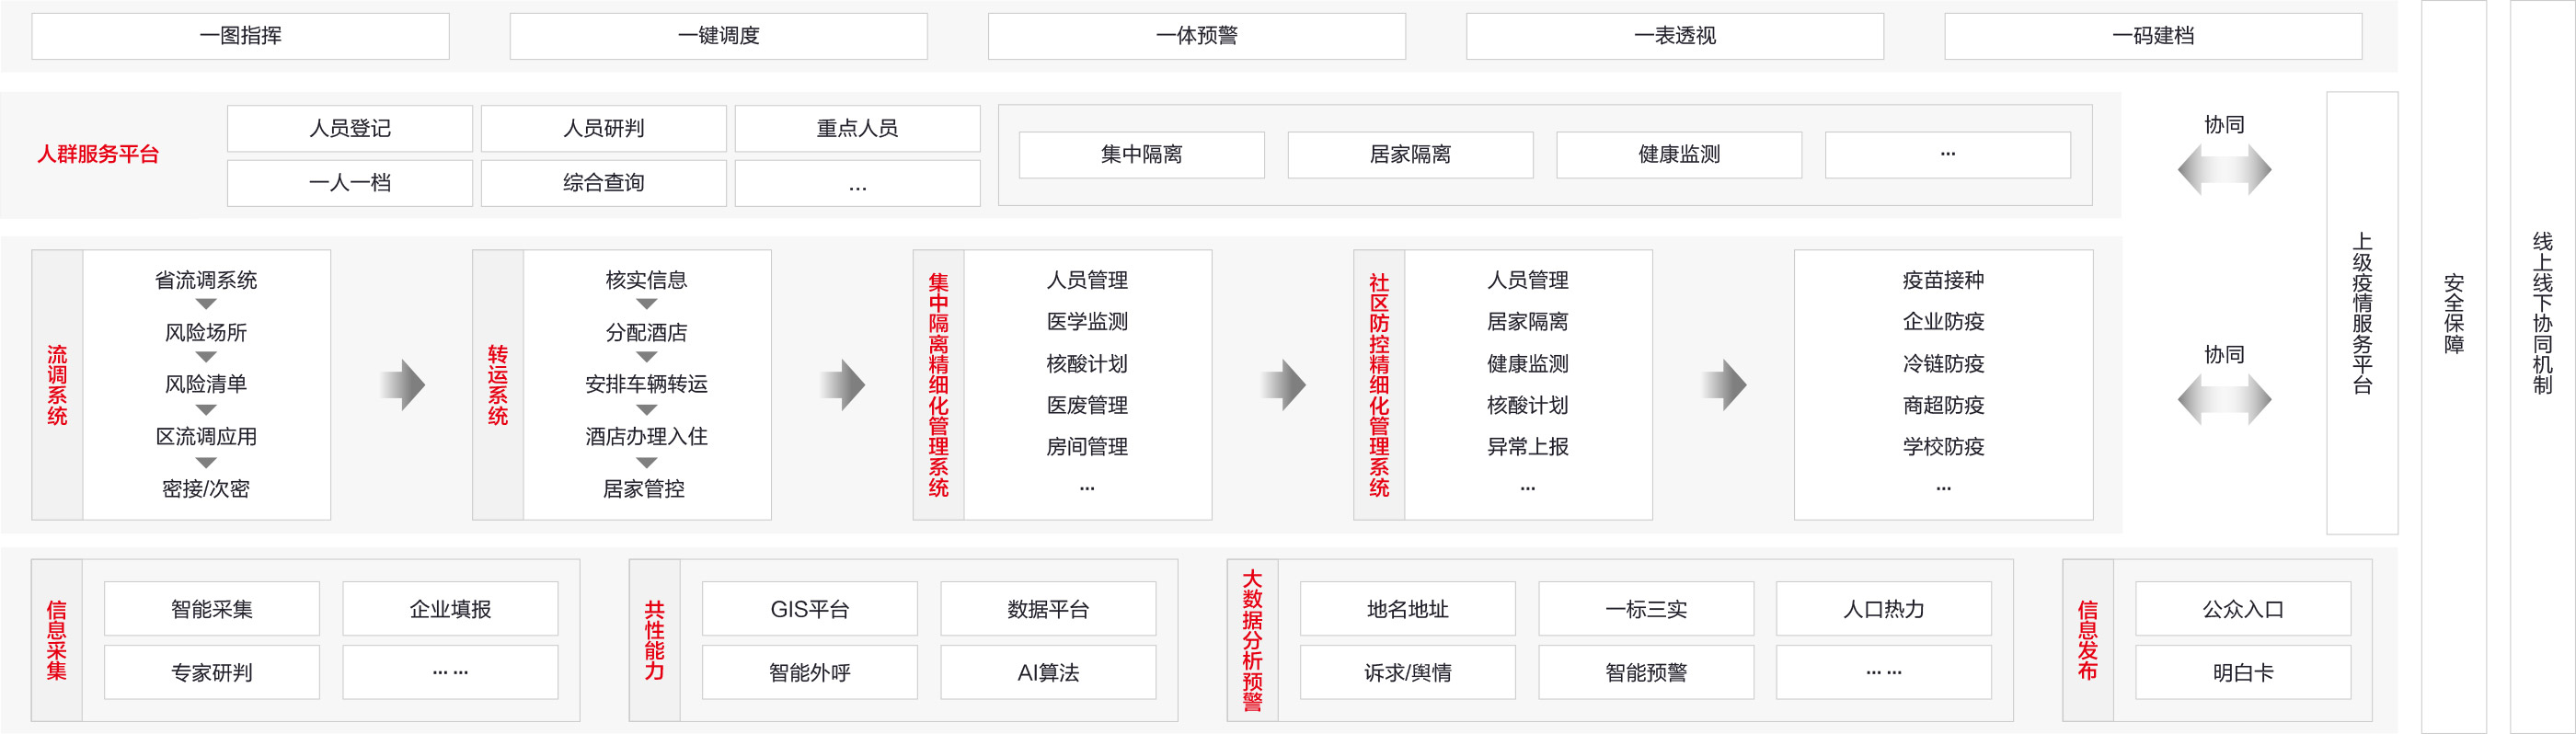Click the down triangle below 酒店办理入住

coord(646,463)
